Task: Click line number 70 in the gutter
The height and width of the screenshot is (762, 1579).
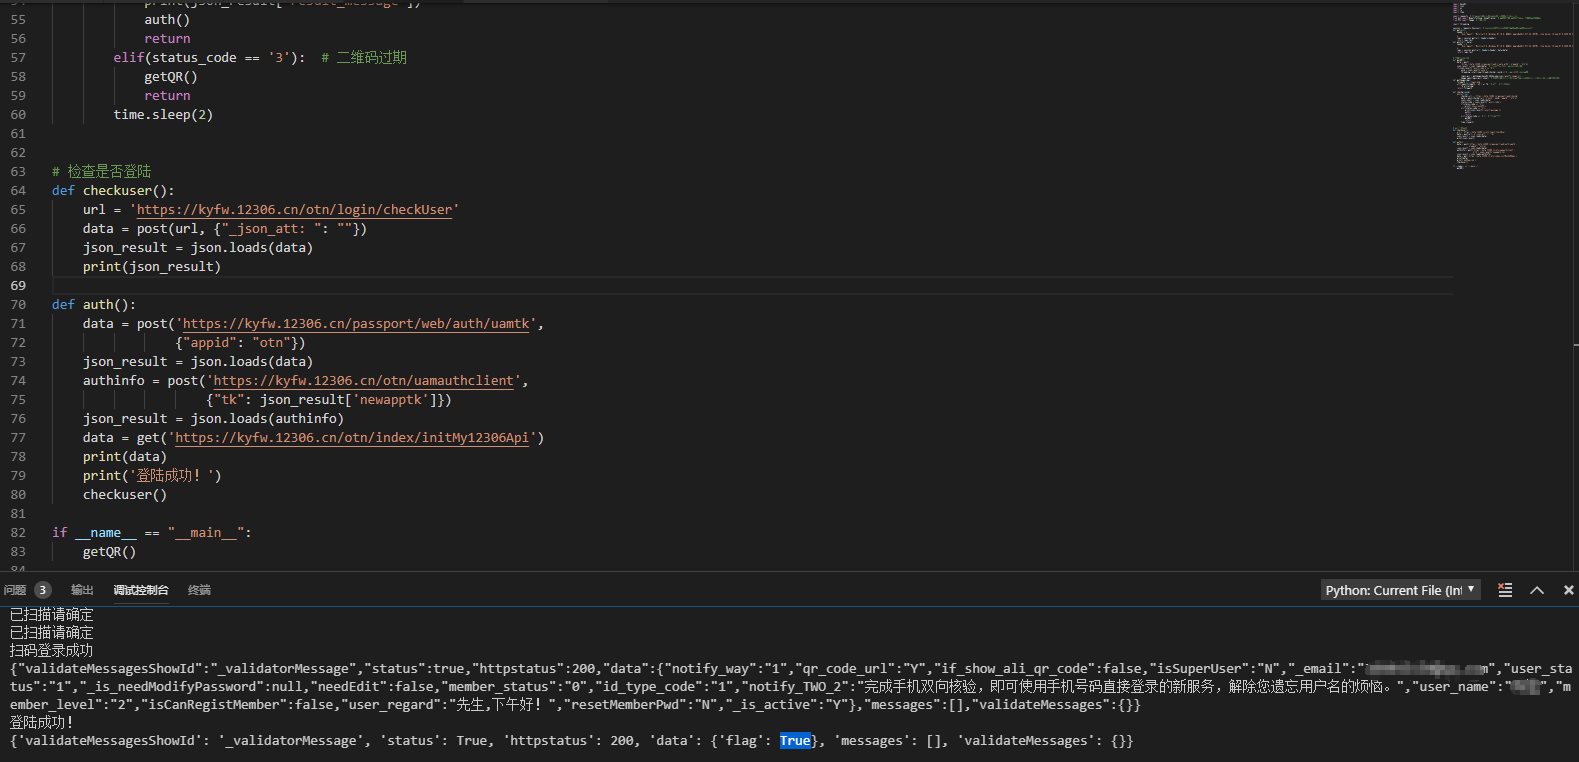Action: pos(18,305)
